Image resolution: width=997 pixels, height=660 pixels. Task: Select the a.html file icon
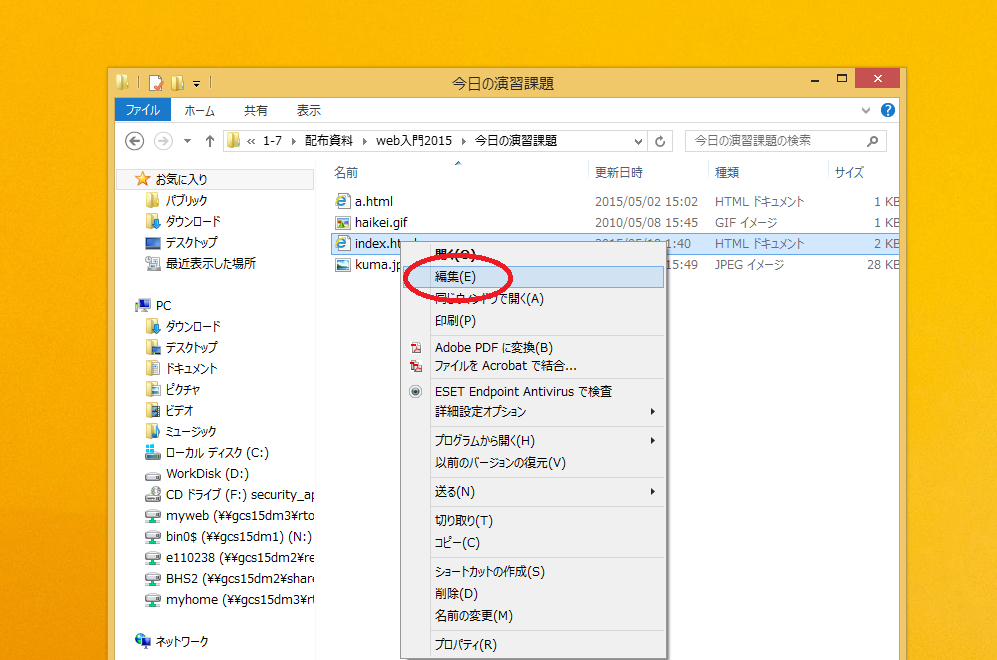click(343, 201)
